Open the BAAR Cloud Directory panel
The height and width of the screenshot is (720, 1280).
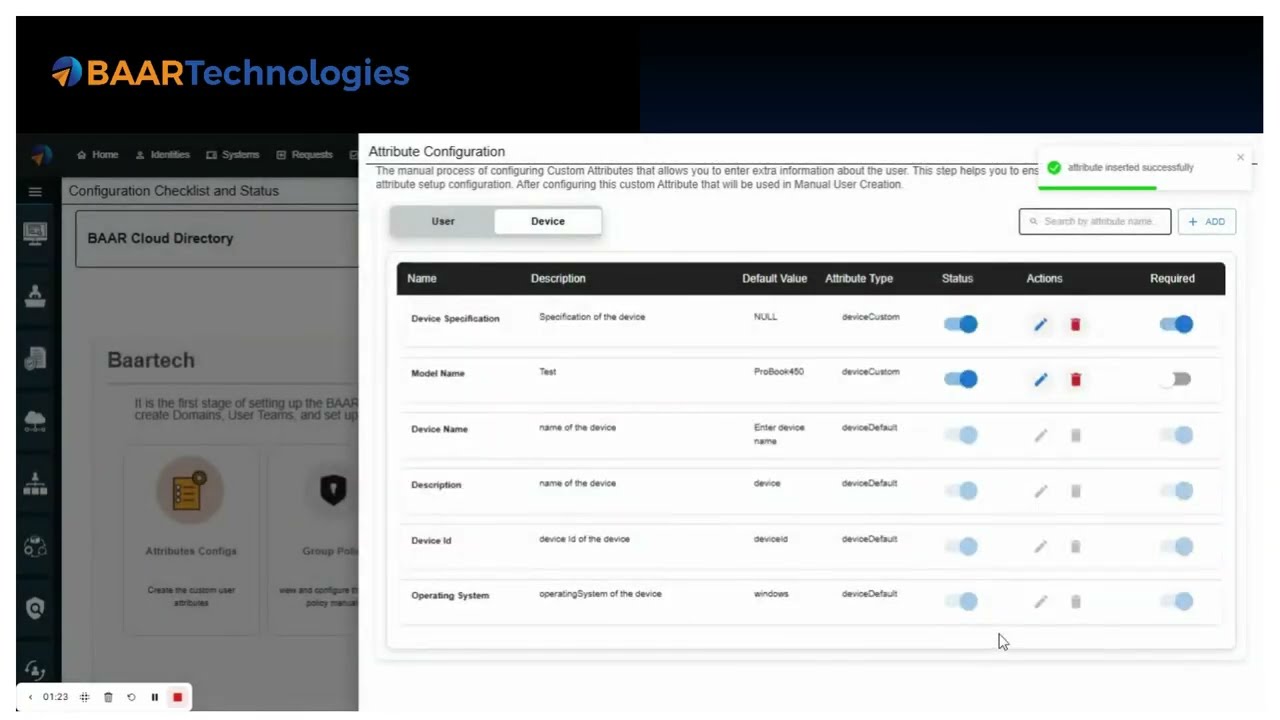(216, 239)
